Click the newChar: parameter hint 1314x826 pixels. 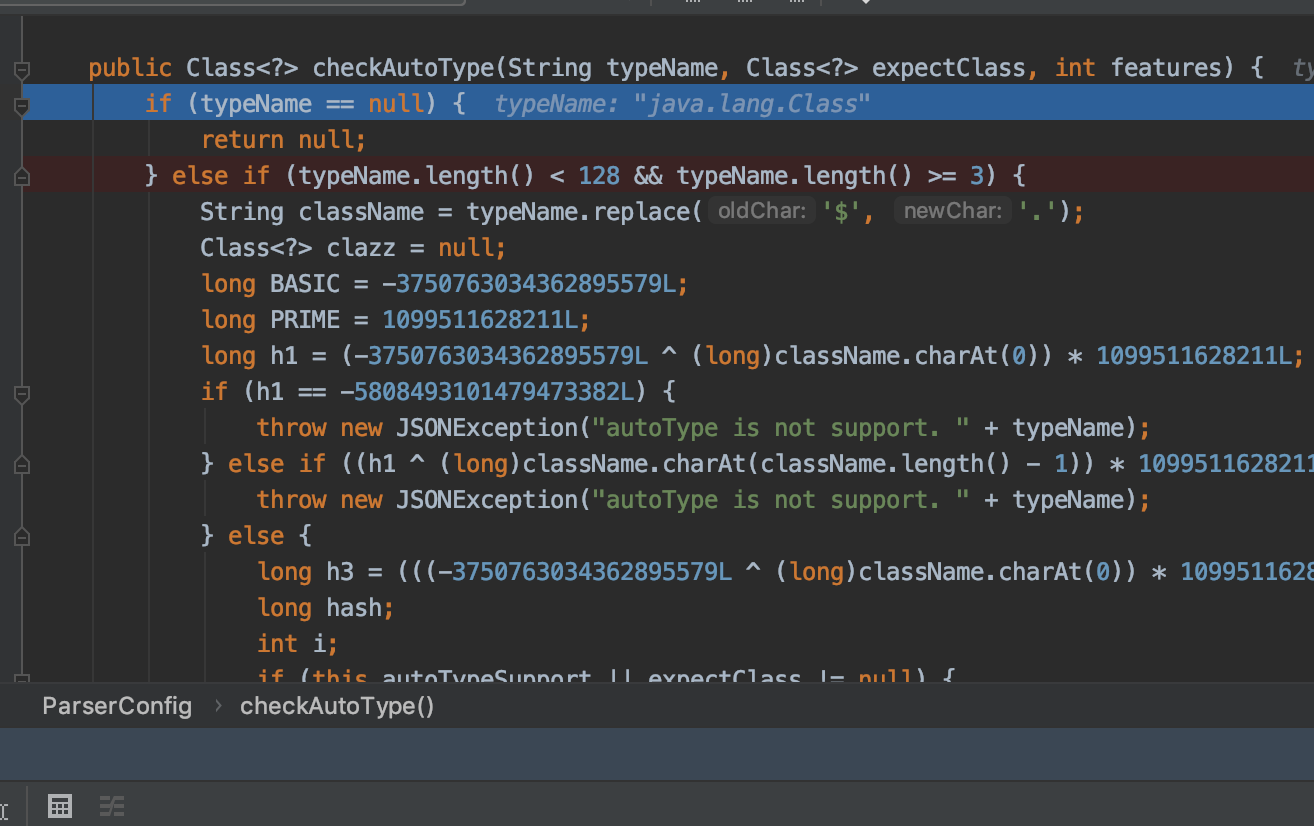coord(953,212)
